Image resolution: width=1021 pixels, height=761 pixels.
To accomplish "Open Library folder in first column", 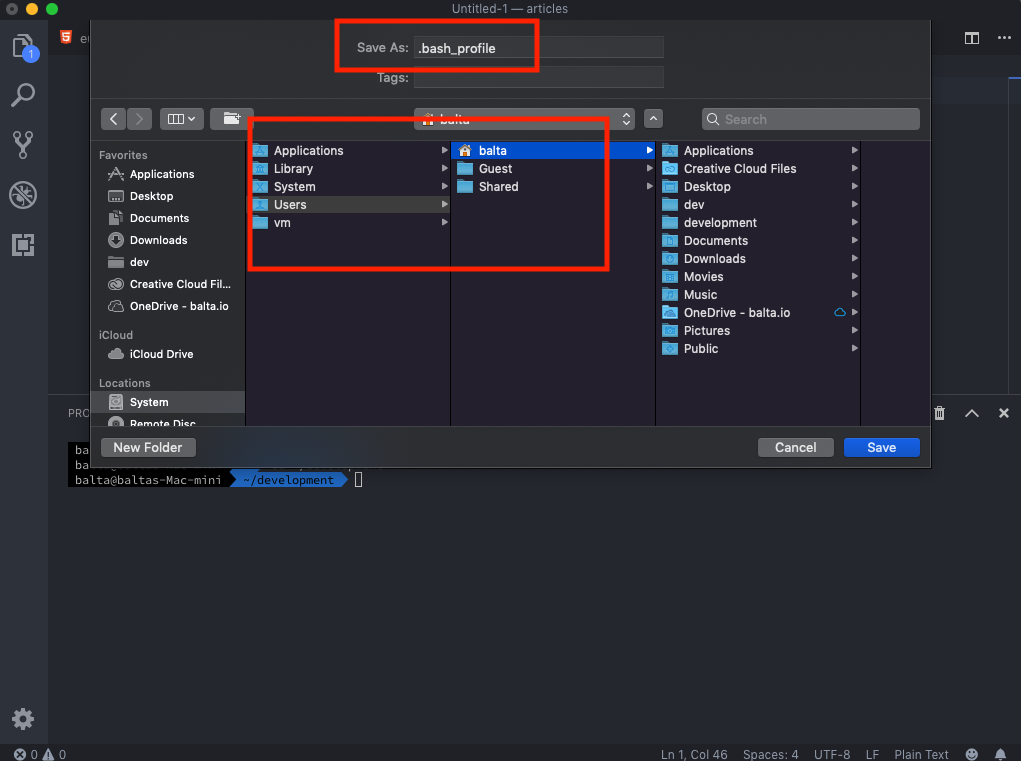I will (350, 169).
